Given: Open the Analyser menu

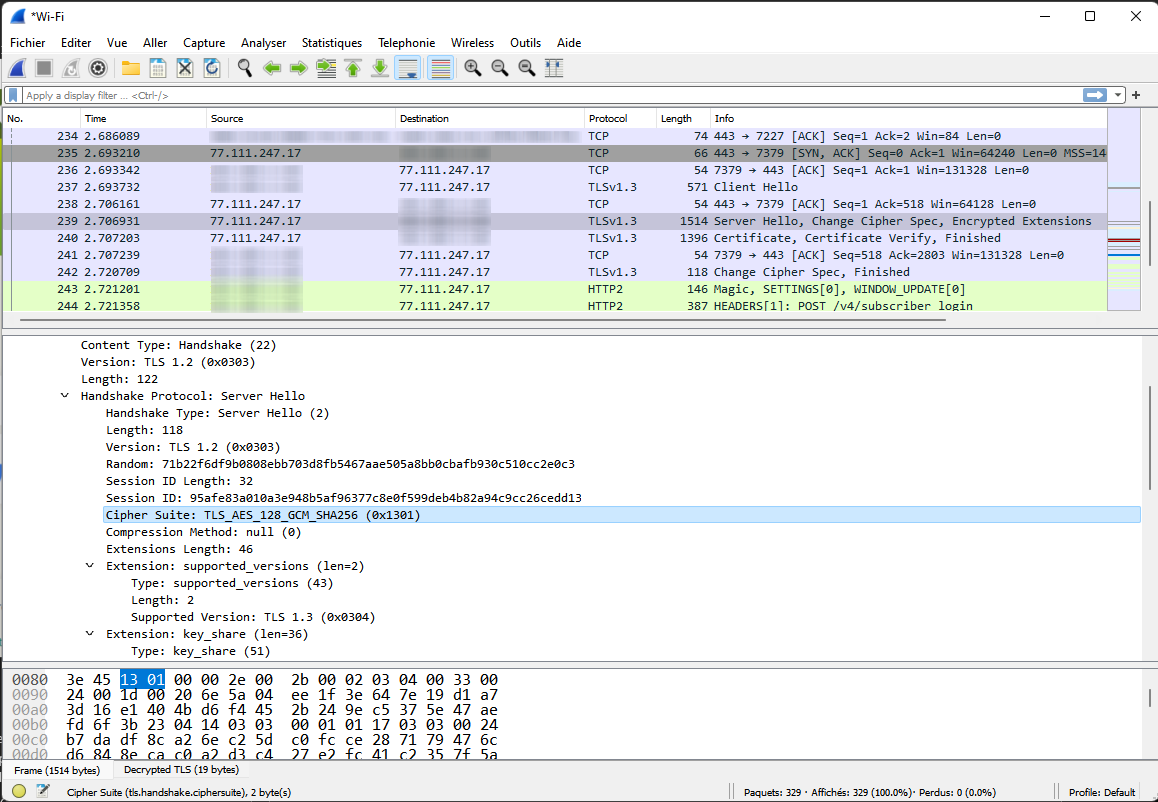Looking at the screenshot, I should click(x=264, y=43).
